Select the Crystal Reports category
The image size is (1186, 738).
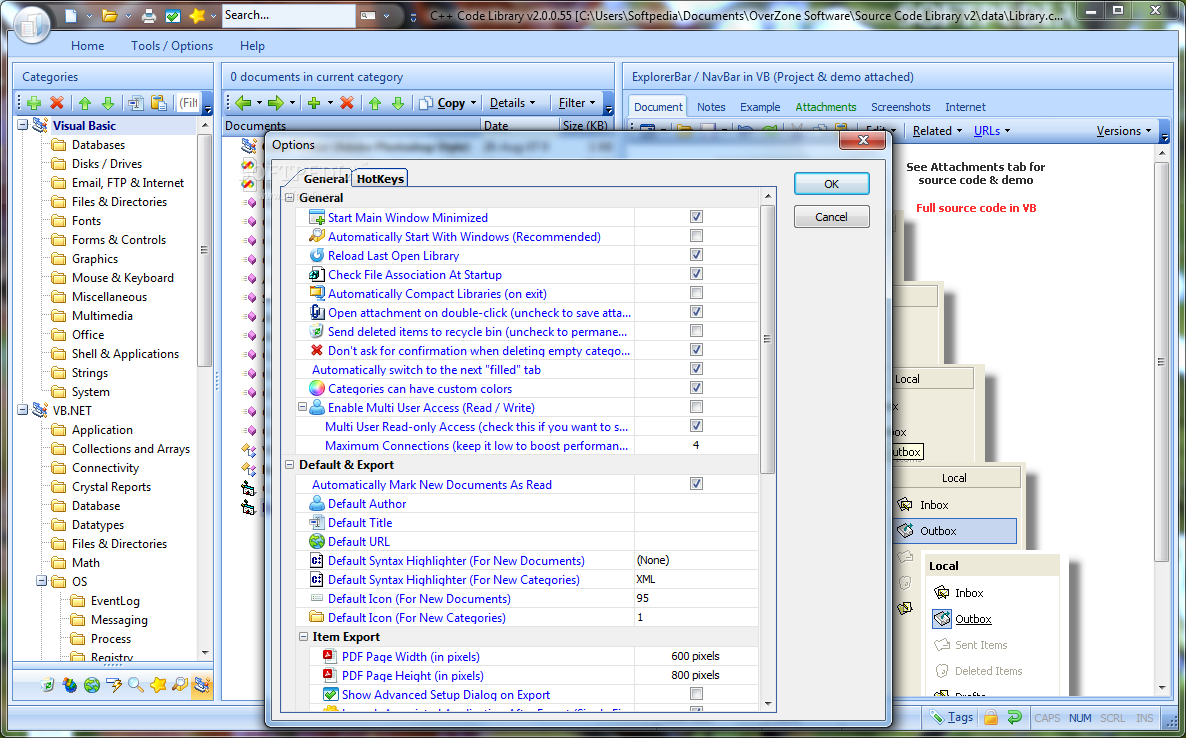(x=111, y=487)
